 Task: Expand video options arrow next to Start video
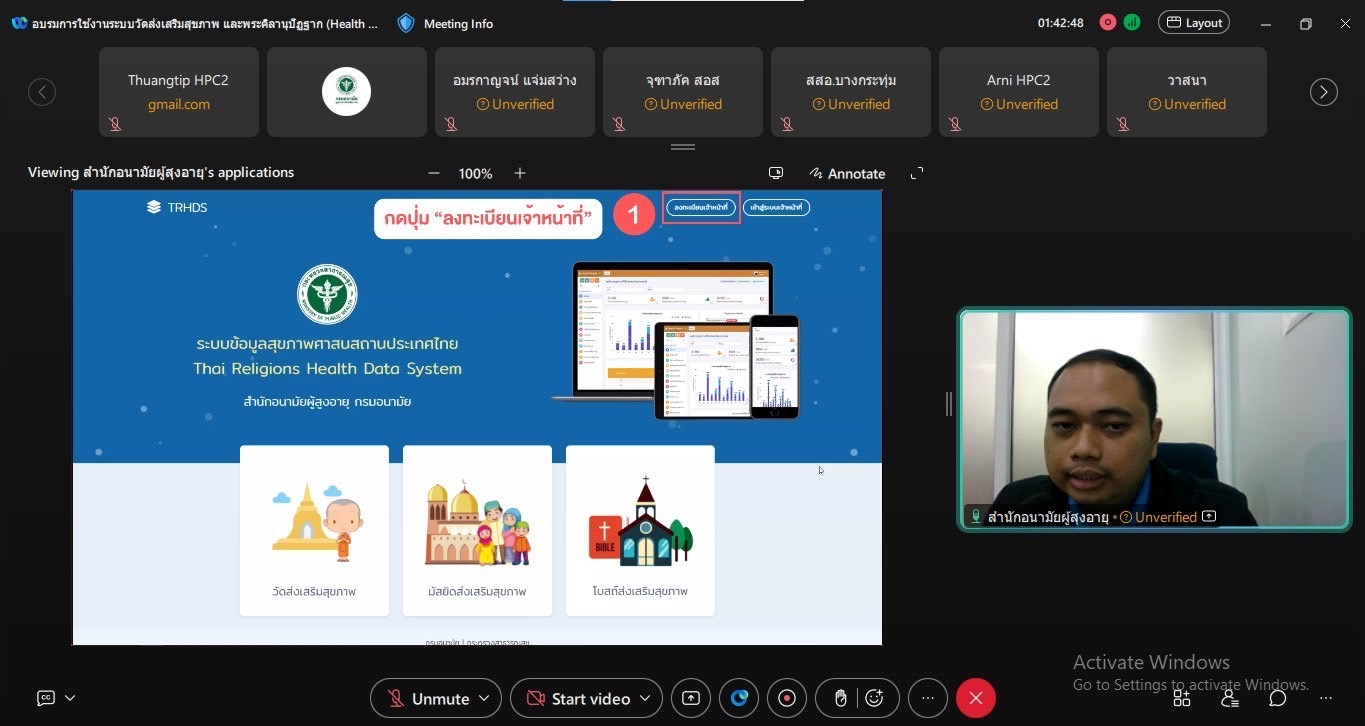coord(645,698)
